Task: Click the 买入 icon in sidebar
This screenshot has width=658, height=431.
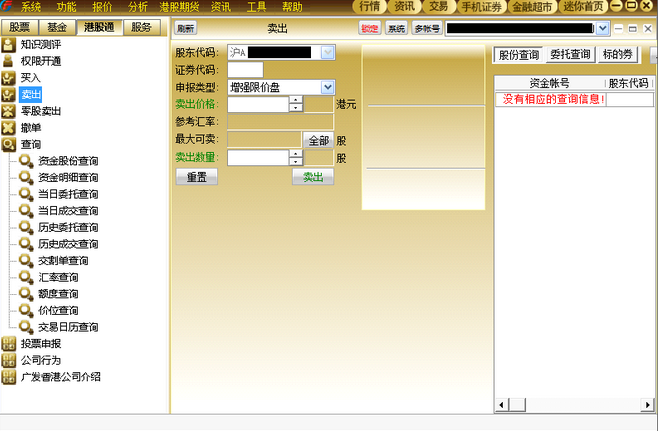Action: (x=8, y=78)
